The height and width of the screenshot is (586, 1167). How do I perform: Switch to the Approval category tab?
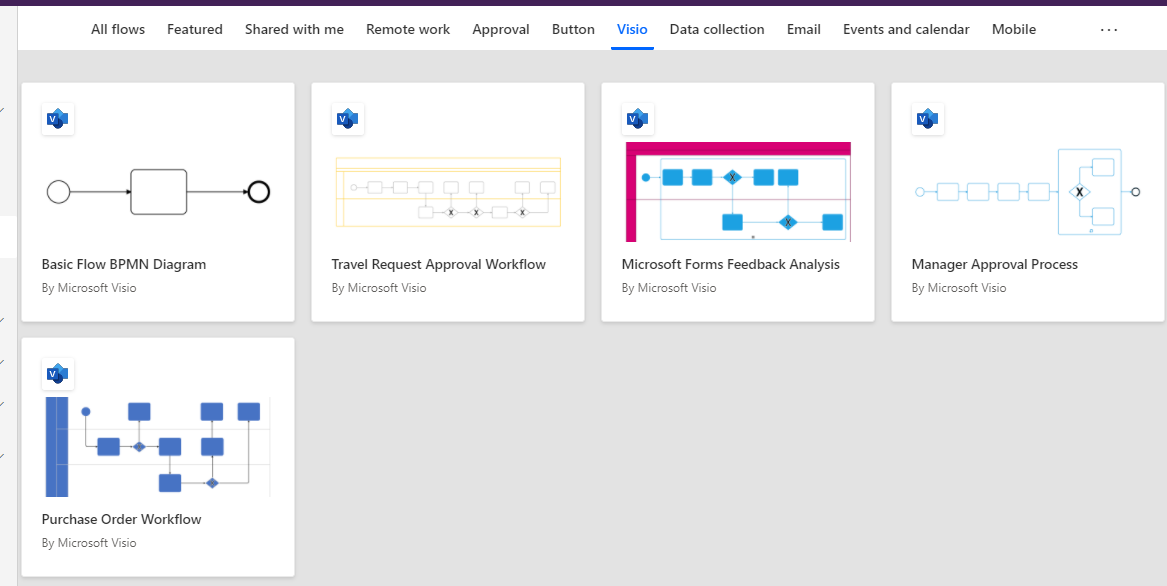(x=500, y=29)
